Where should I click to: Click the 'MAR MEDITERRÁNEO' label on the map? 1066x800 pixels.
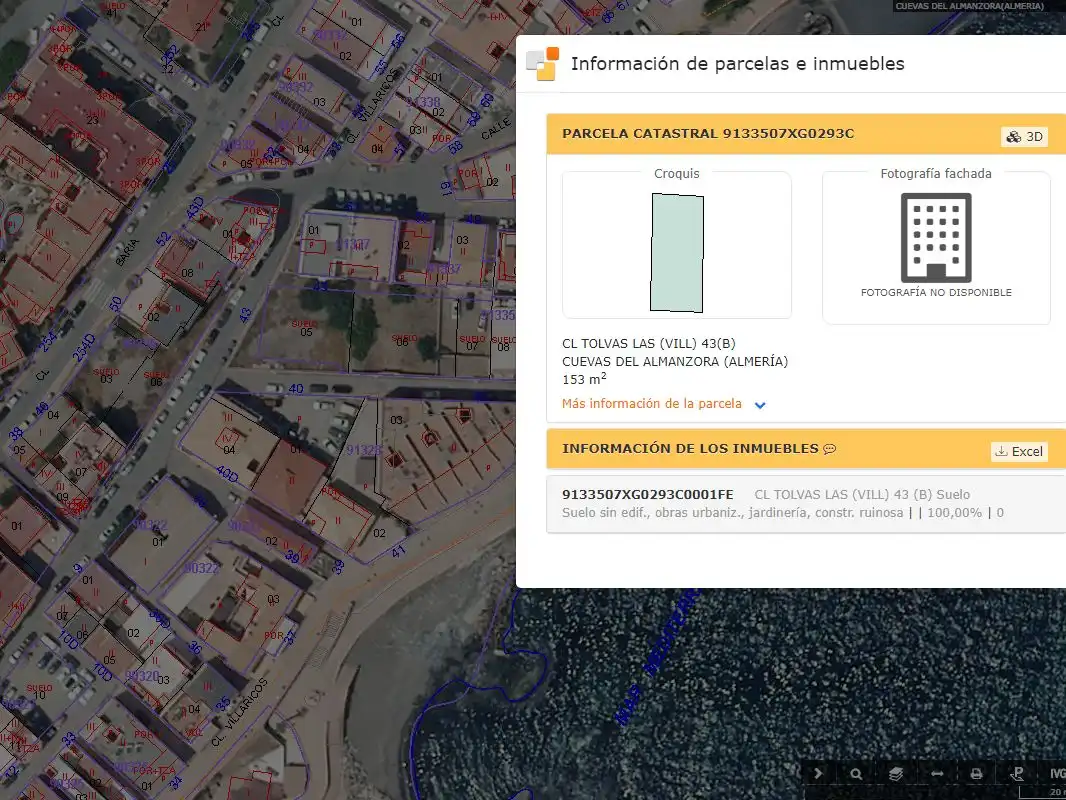tap(656, 657)
